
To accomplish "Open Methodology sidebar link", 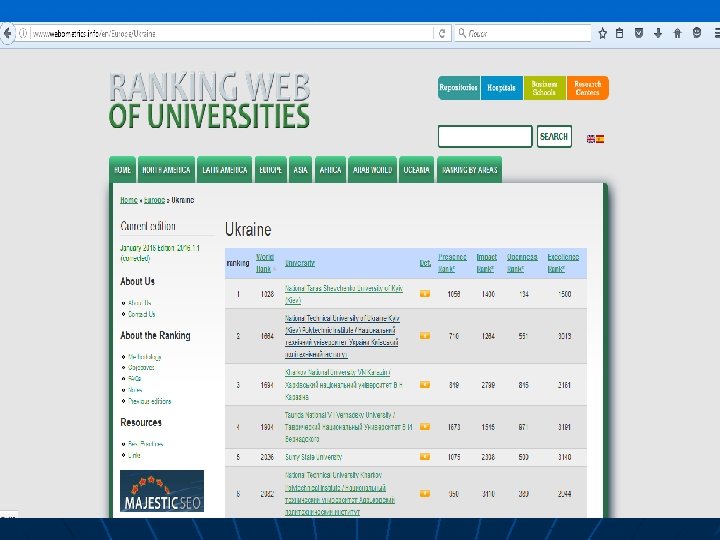I will 145,357.
